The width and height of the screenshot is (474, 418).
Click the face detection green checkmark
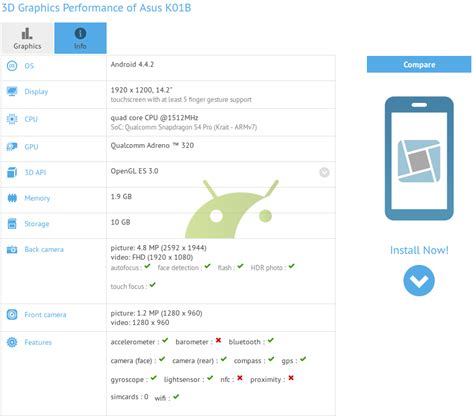pos(208,266)
